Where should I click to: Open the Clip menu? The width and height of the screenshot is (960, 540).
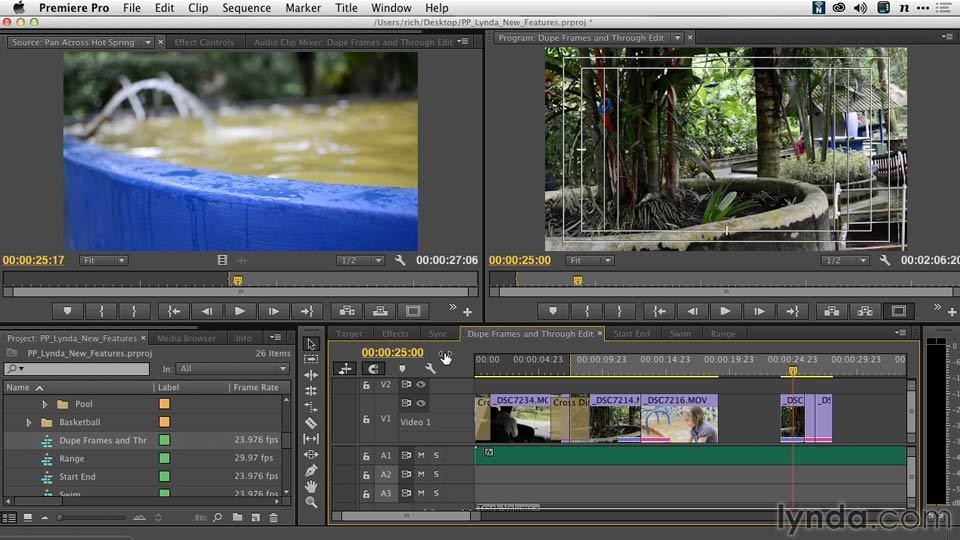pyautogui.click(x=198, y=8)
